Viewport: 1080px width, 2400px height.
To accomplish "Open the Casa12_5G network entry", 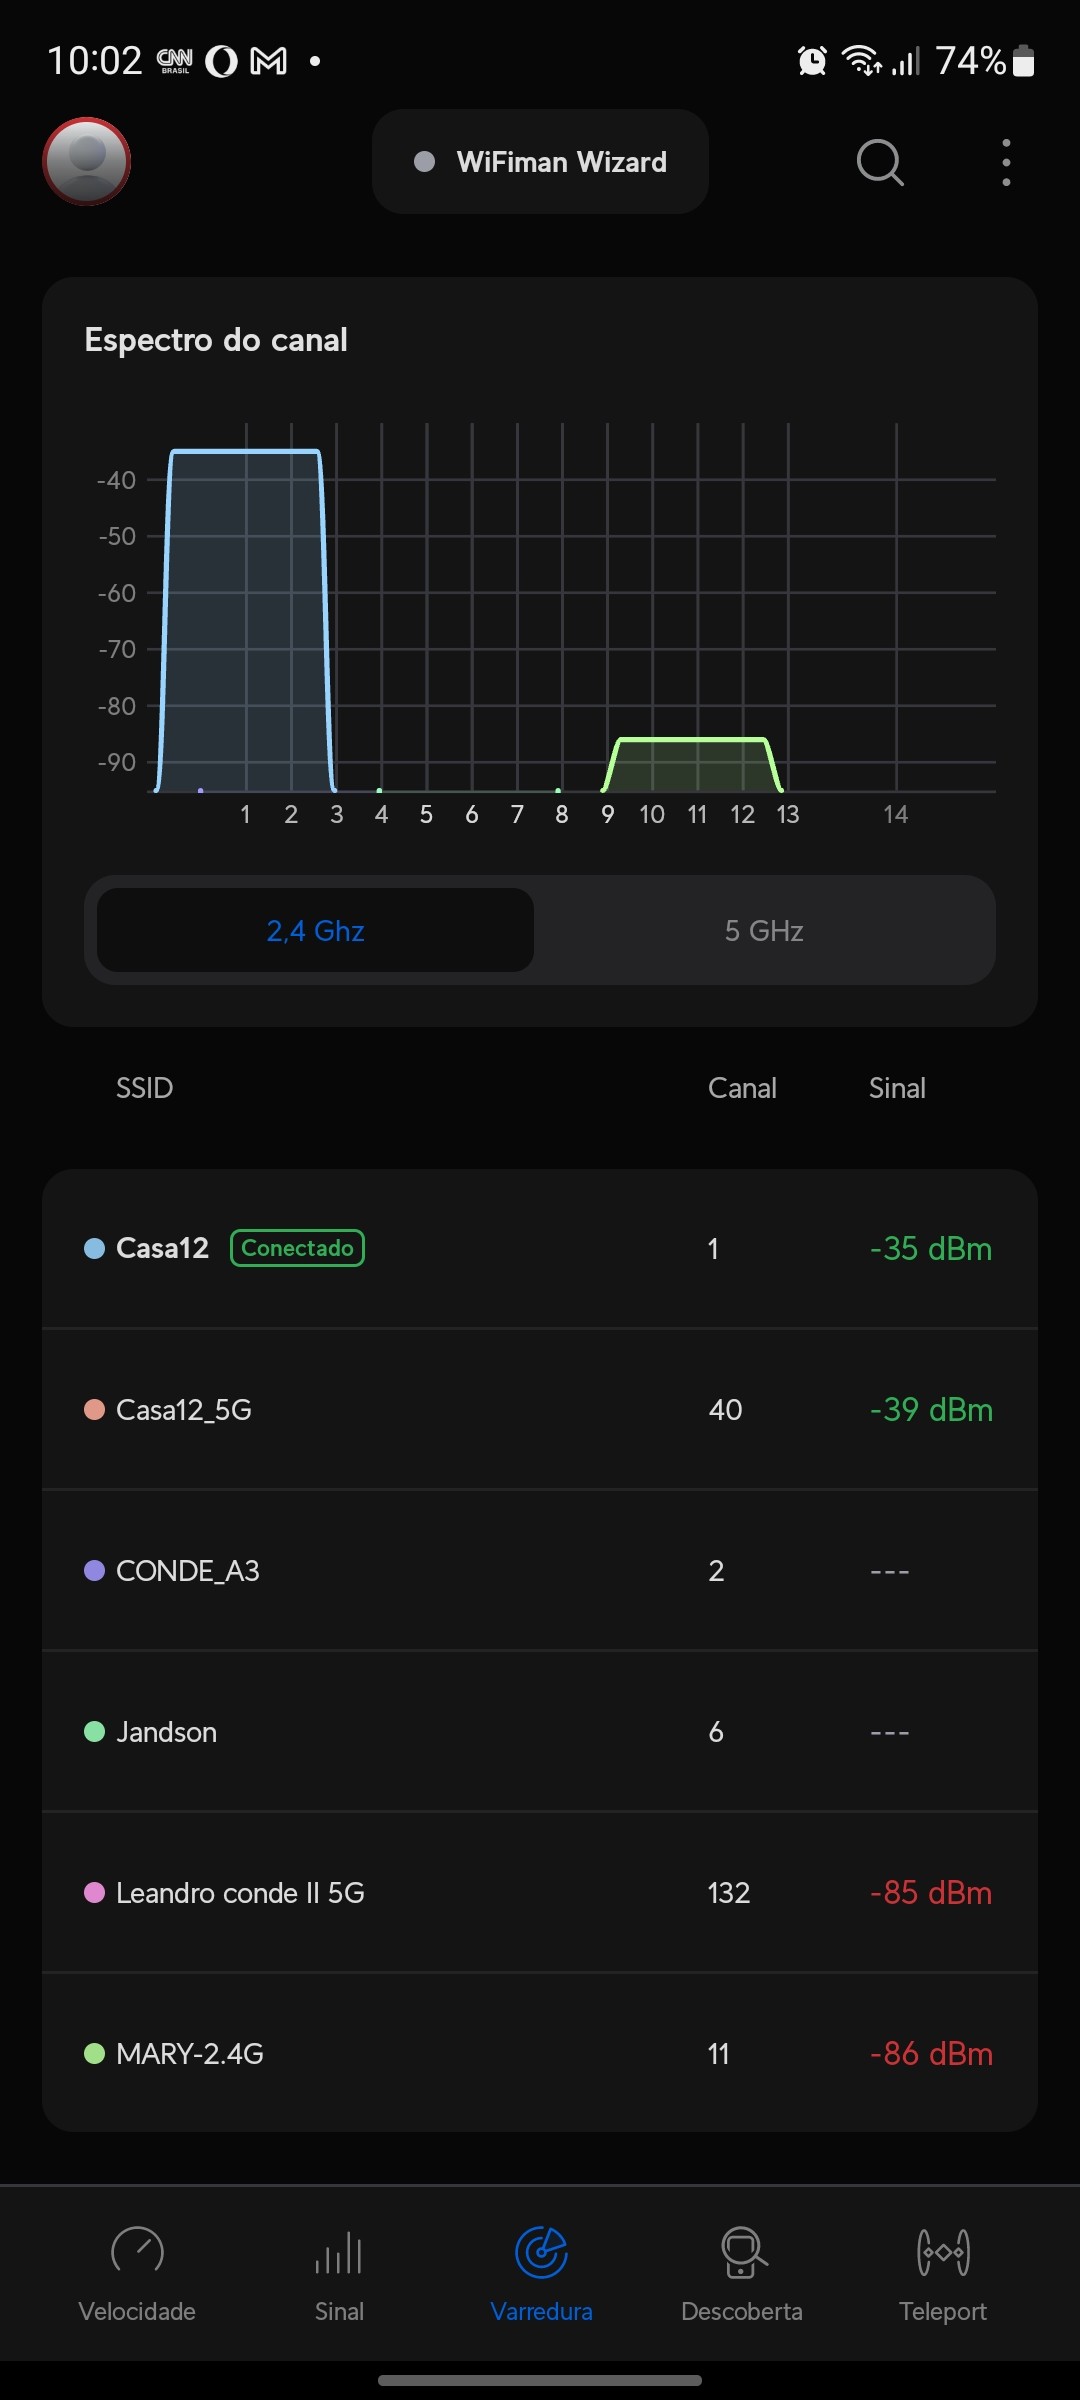I will pos(540,1410).
